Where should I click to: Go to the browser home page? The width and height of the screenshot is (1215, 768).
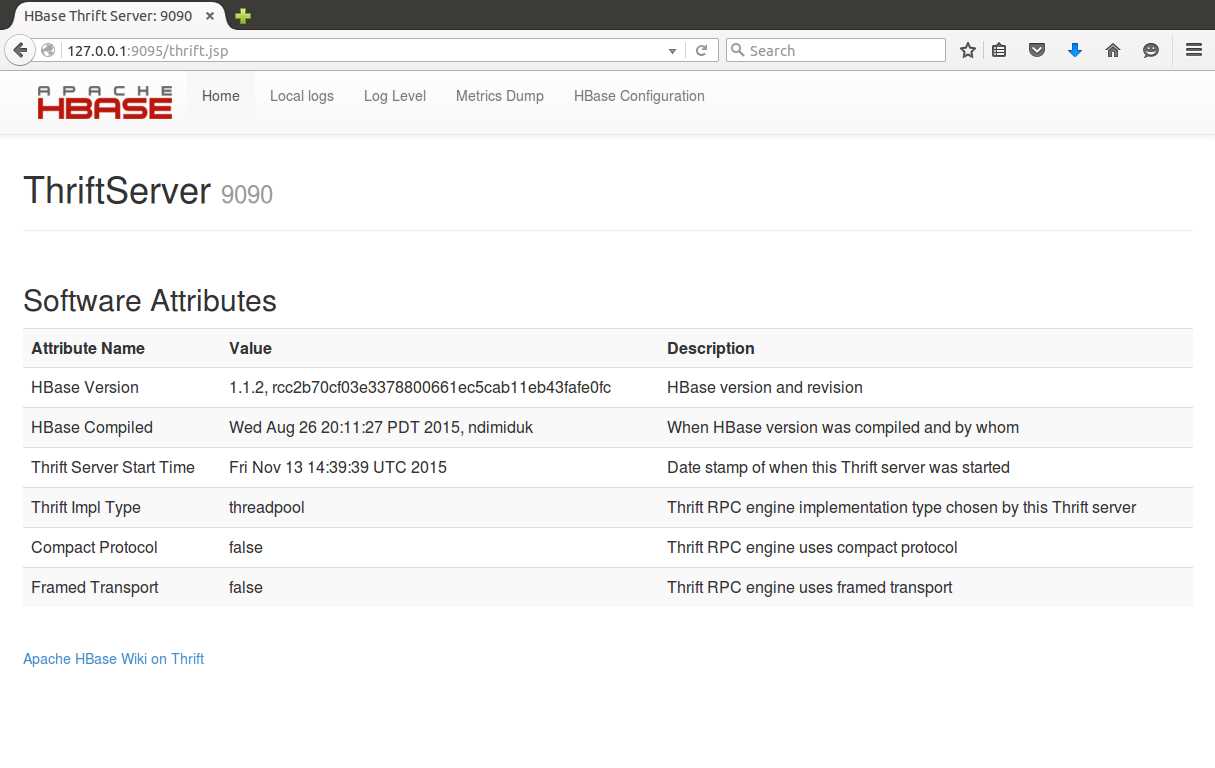click(x=1112, y=50)
